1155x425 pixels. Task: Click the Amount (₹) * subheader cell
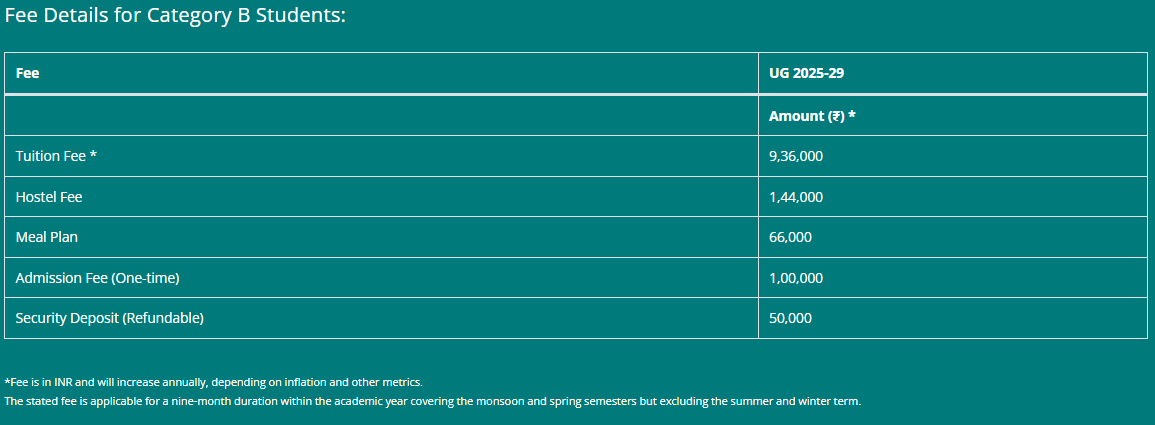click(x=812, y=116)
